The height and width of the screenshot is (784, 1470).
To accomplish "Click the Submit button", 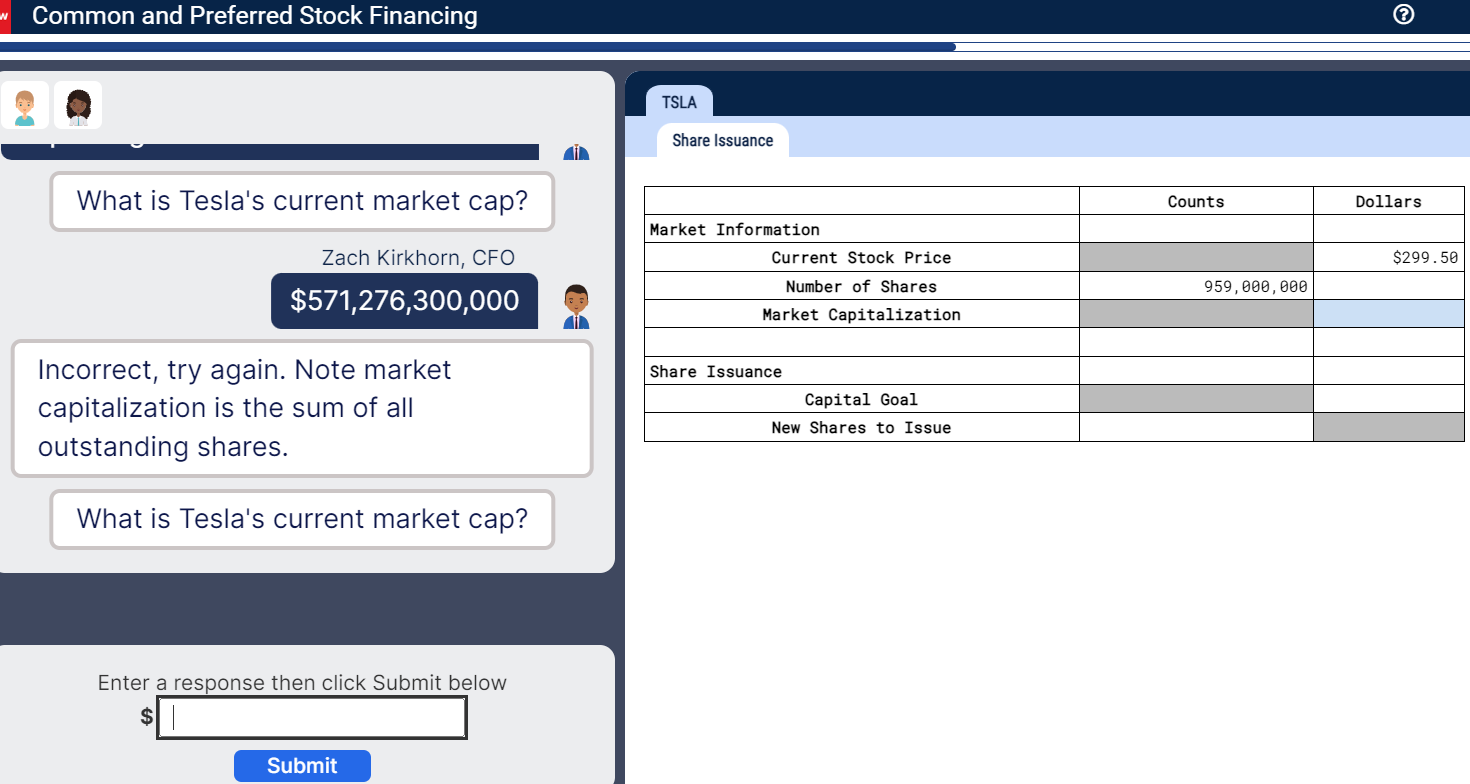I will [x=302, y=766].
